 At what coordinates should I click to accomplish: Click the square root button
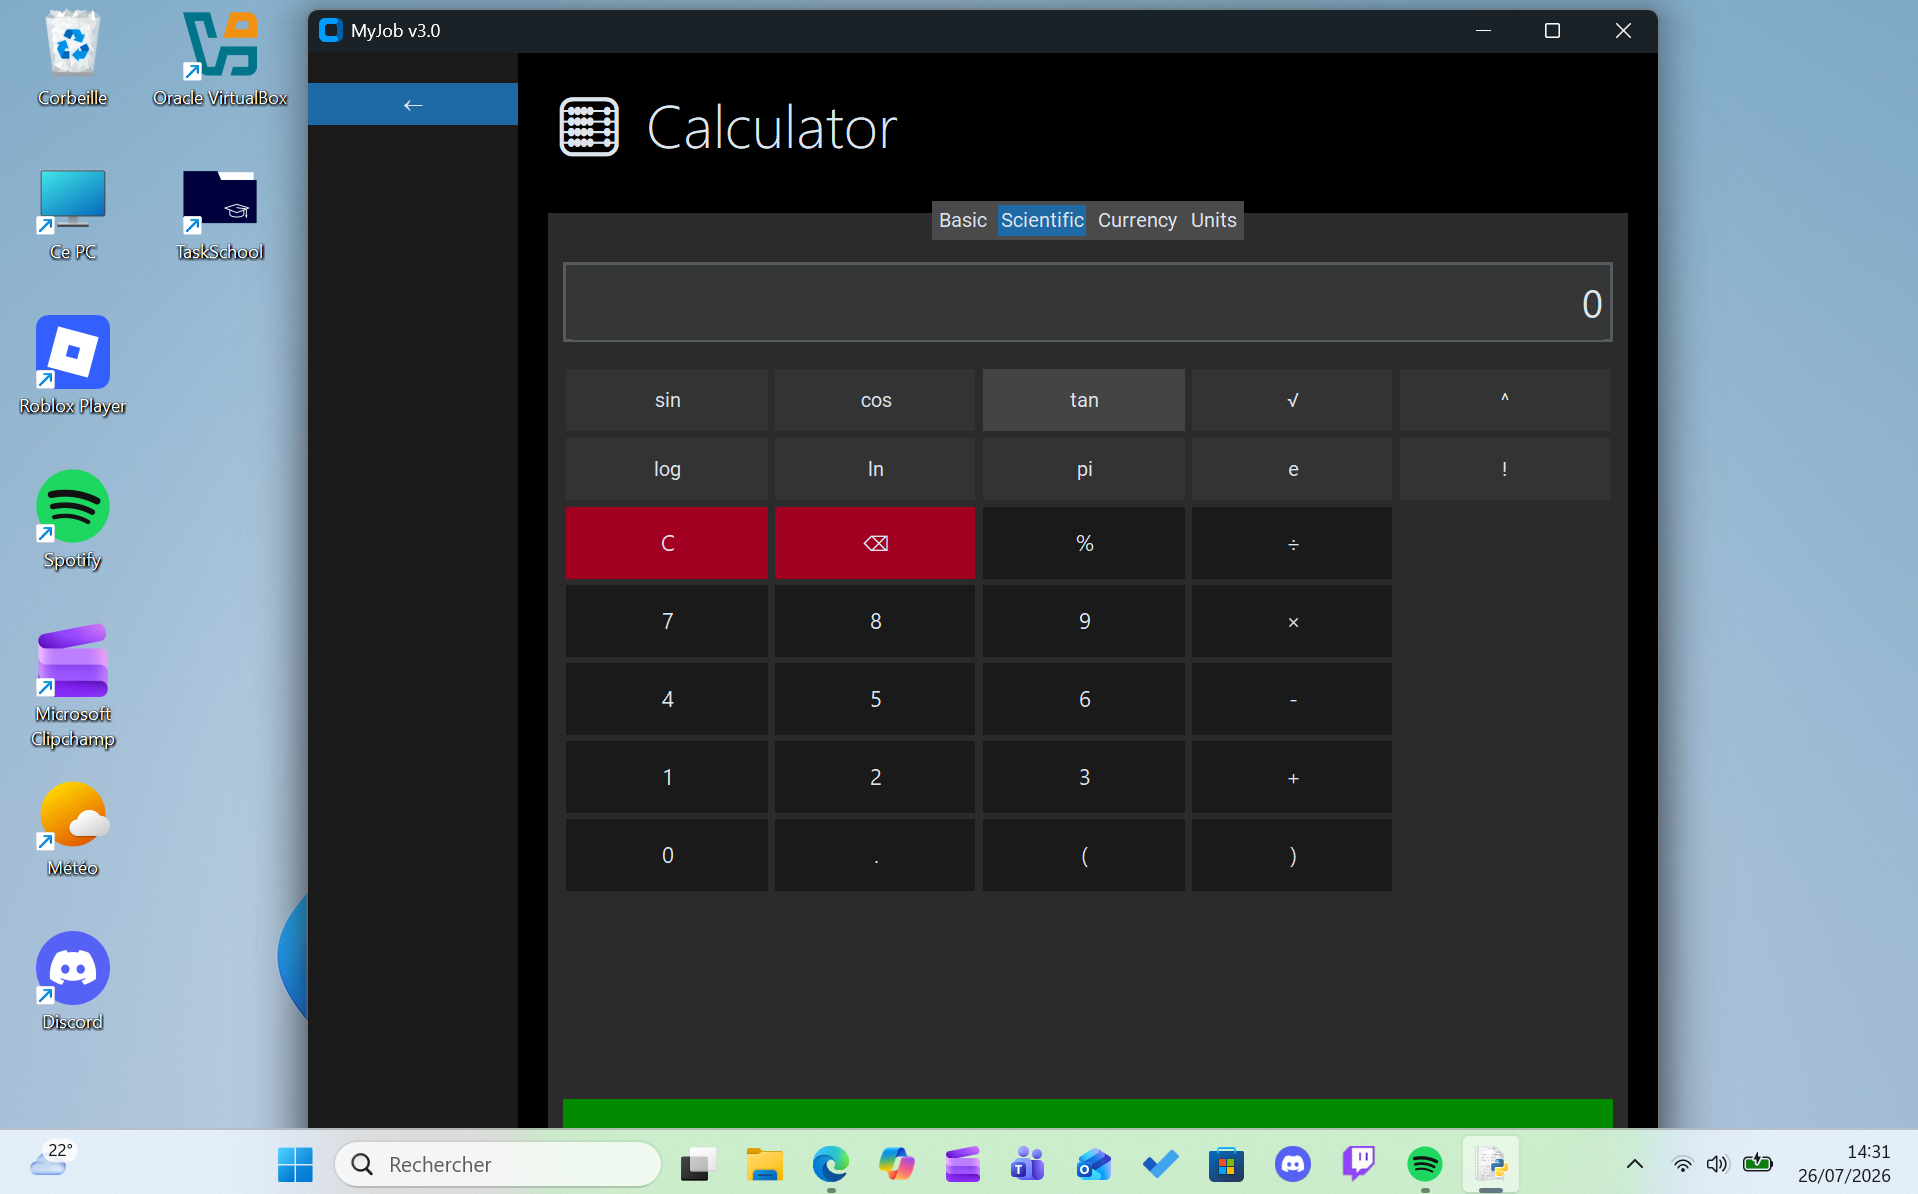pos(1292,400)
